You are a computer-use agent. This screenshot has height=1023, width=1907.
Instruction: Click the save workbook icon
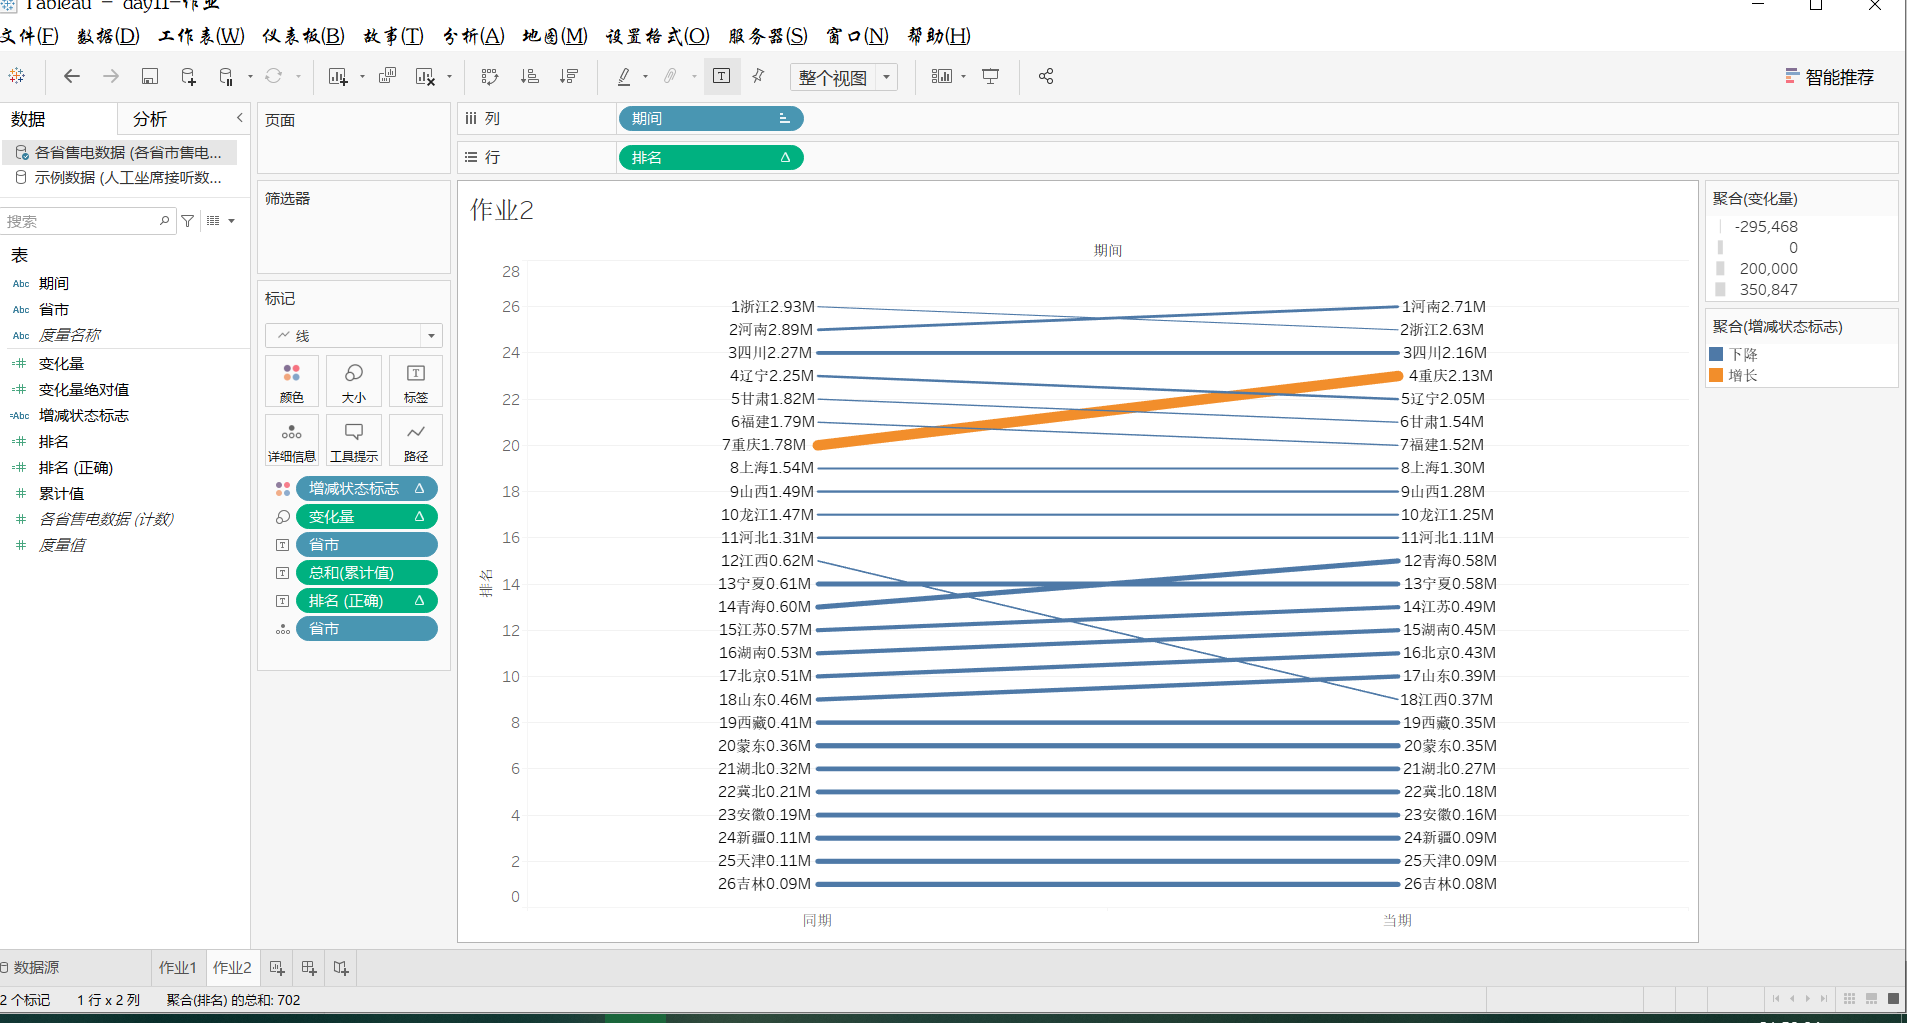(x=150, y=76)
